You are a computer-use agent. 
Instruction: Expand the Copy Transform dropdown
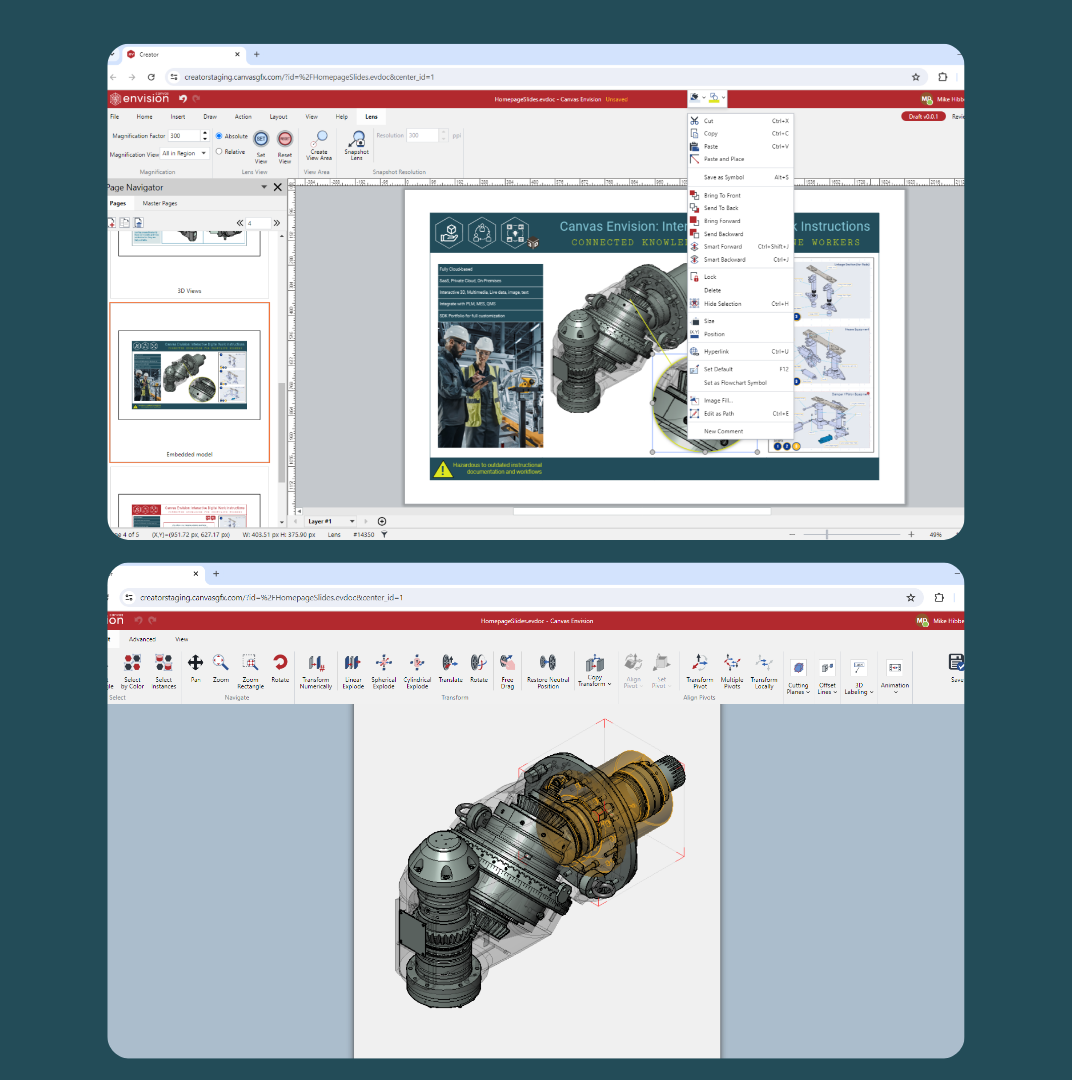coord(607,684)
